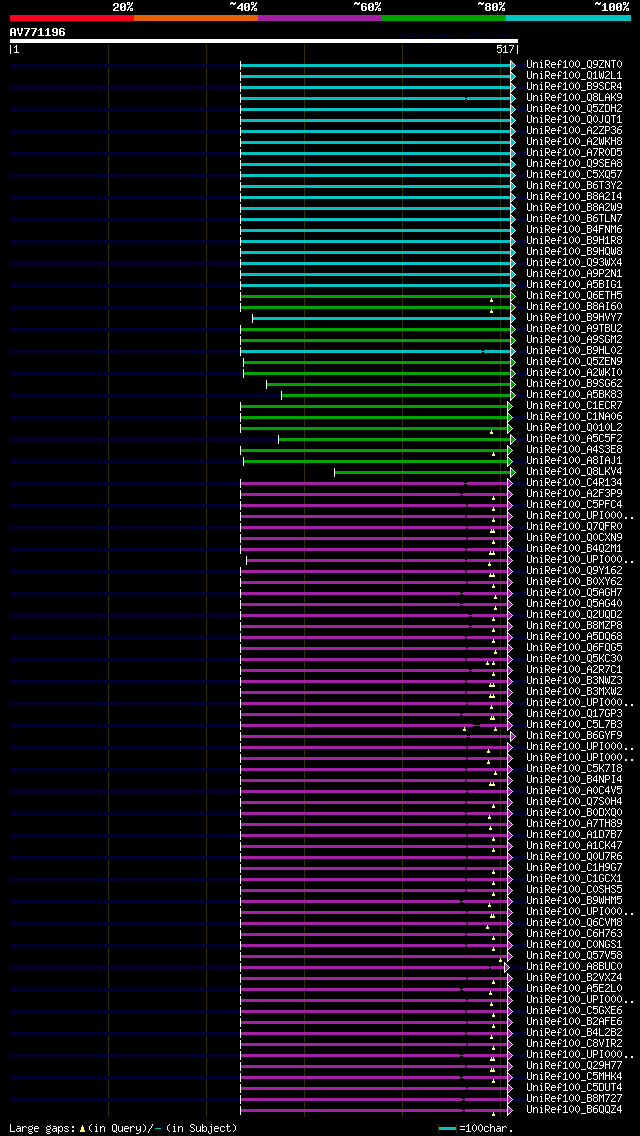The height and width of the screenshot is (1136, 640).
Task: Pick the UniRef100_Q5KC30 hit
Action: 574,659
